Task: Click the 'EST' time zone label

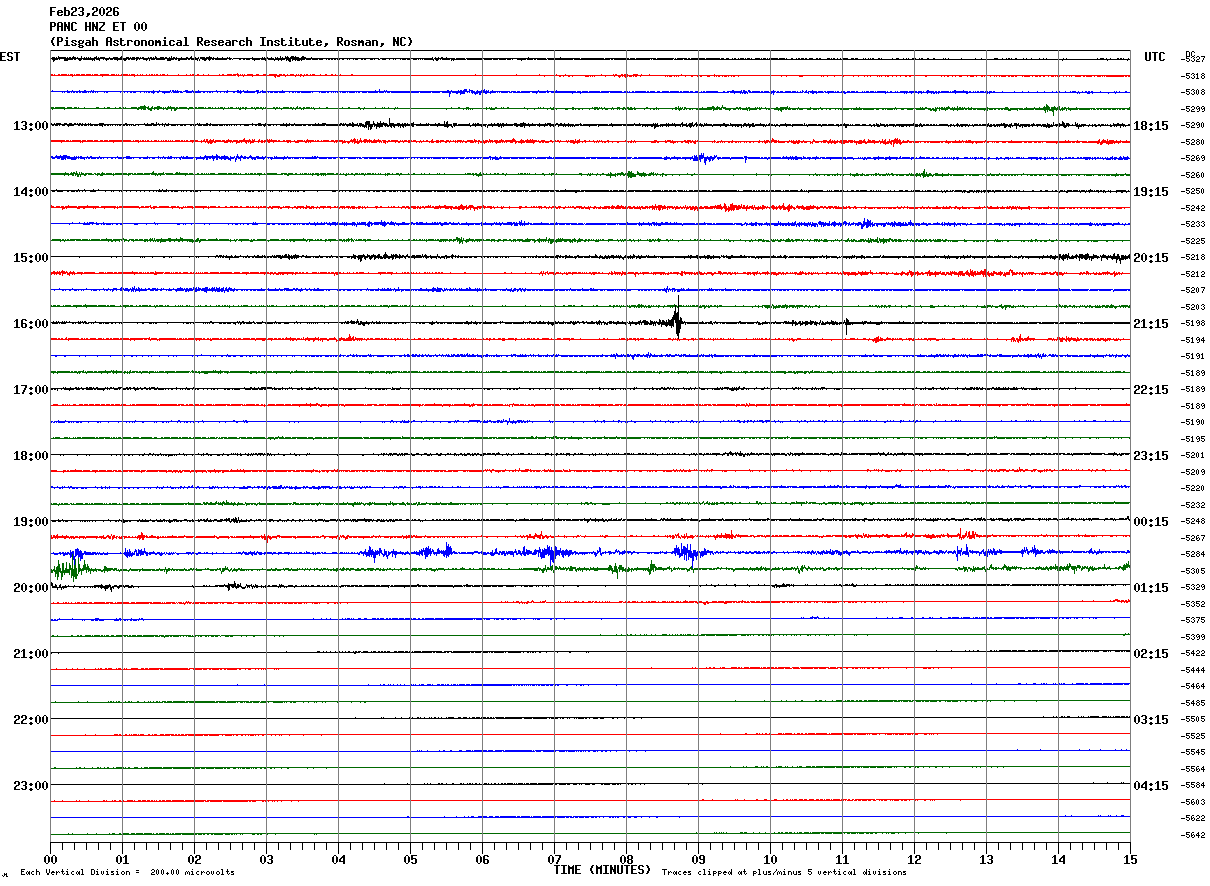Action: click(x=10, y=57)
